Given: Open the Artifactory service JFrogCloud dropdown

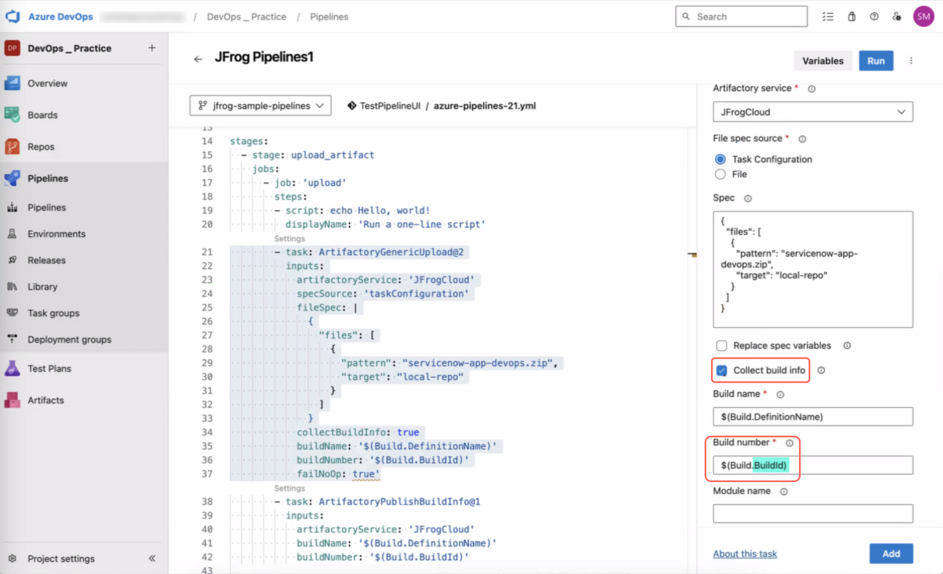Looking at the screenshot, I should tap(812, 112).
